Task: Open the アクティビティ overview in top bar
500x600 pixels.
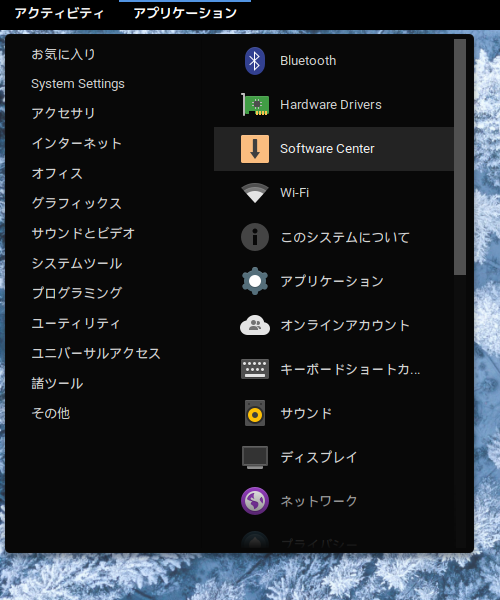Action: point(59,13)
